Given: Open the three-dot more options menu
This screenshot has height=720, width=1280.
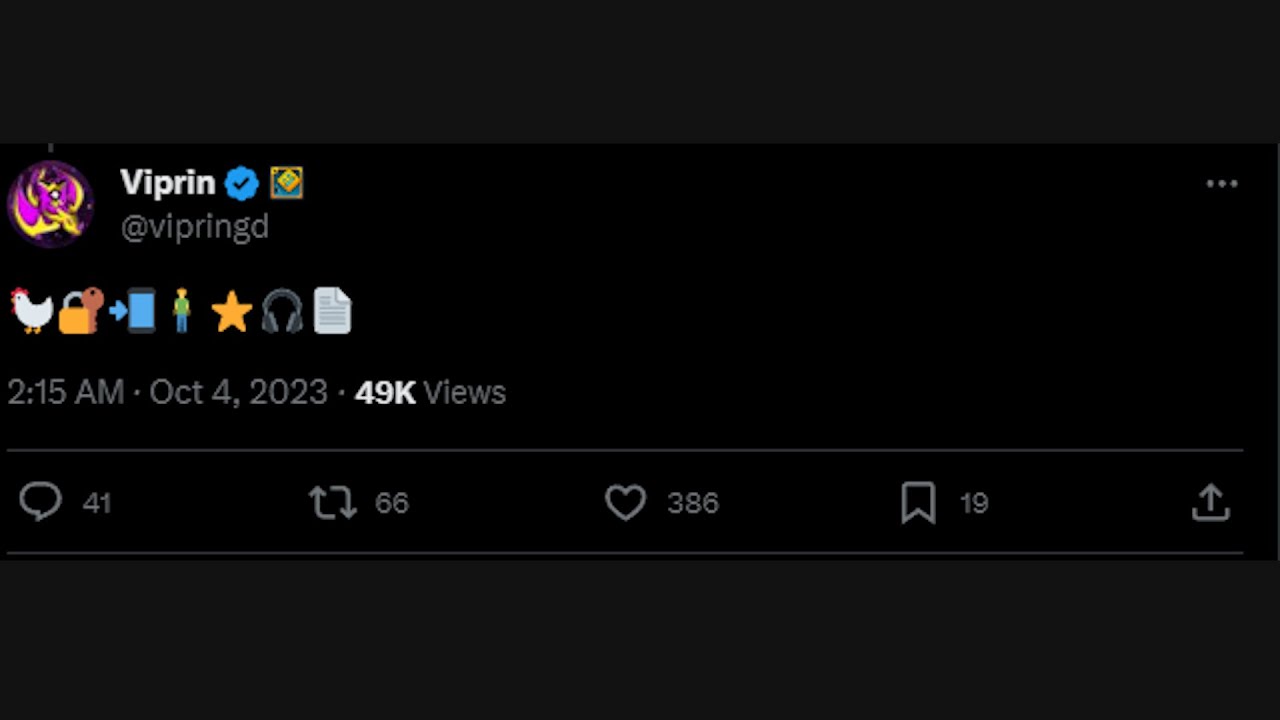Looking at the screenshot, I should point(1222,184).
